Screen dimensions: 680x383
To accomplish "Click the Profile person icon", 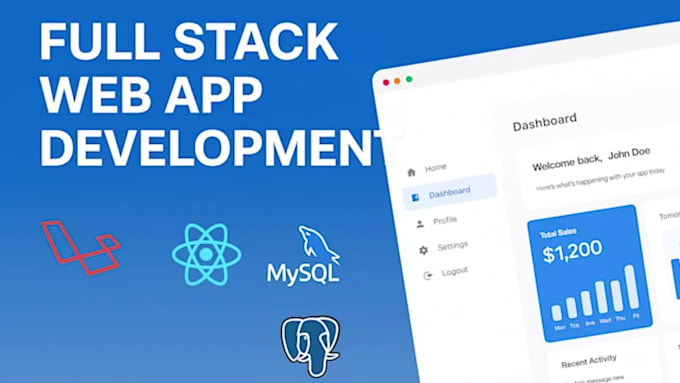I will 419,224.
